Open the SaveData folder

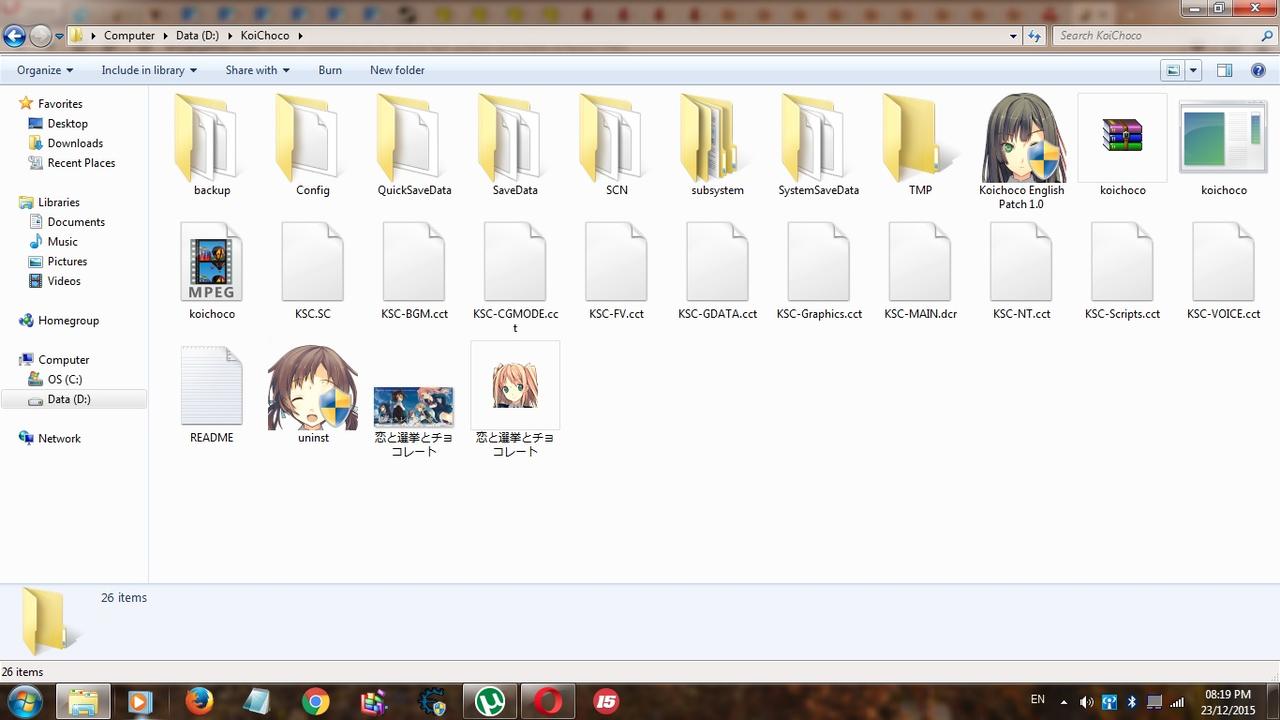click(515, 138)
